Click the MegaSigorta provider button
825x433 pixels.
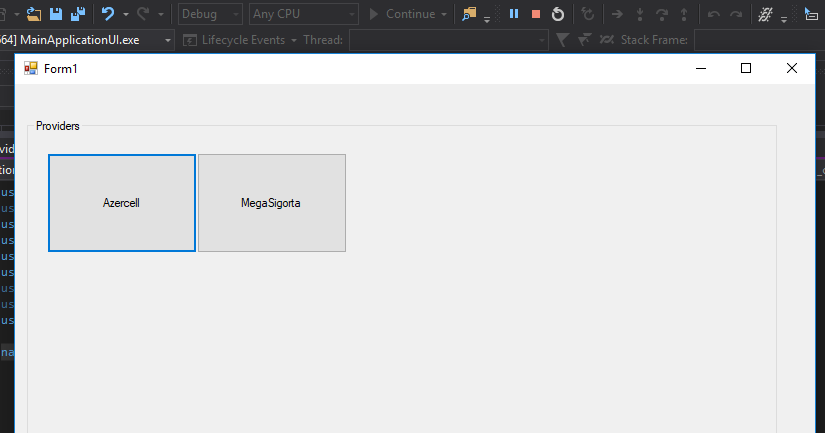point(271,203)
